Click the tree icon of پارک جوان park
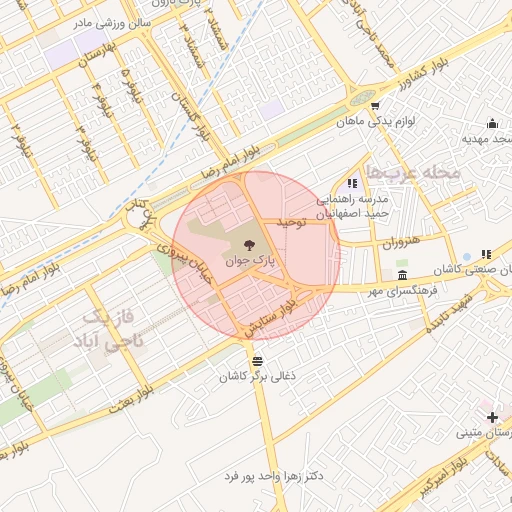This screenshot has height=512, width=512. [249, 246]
